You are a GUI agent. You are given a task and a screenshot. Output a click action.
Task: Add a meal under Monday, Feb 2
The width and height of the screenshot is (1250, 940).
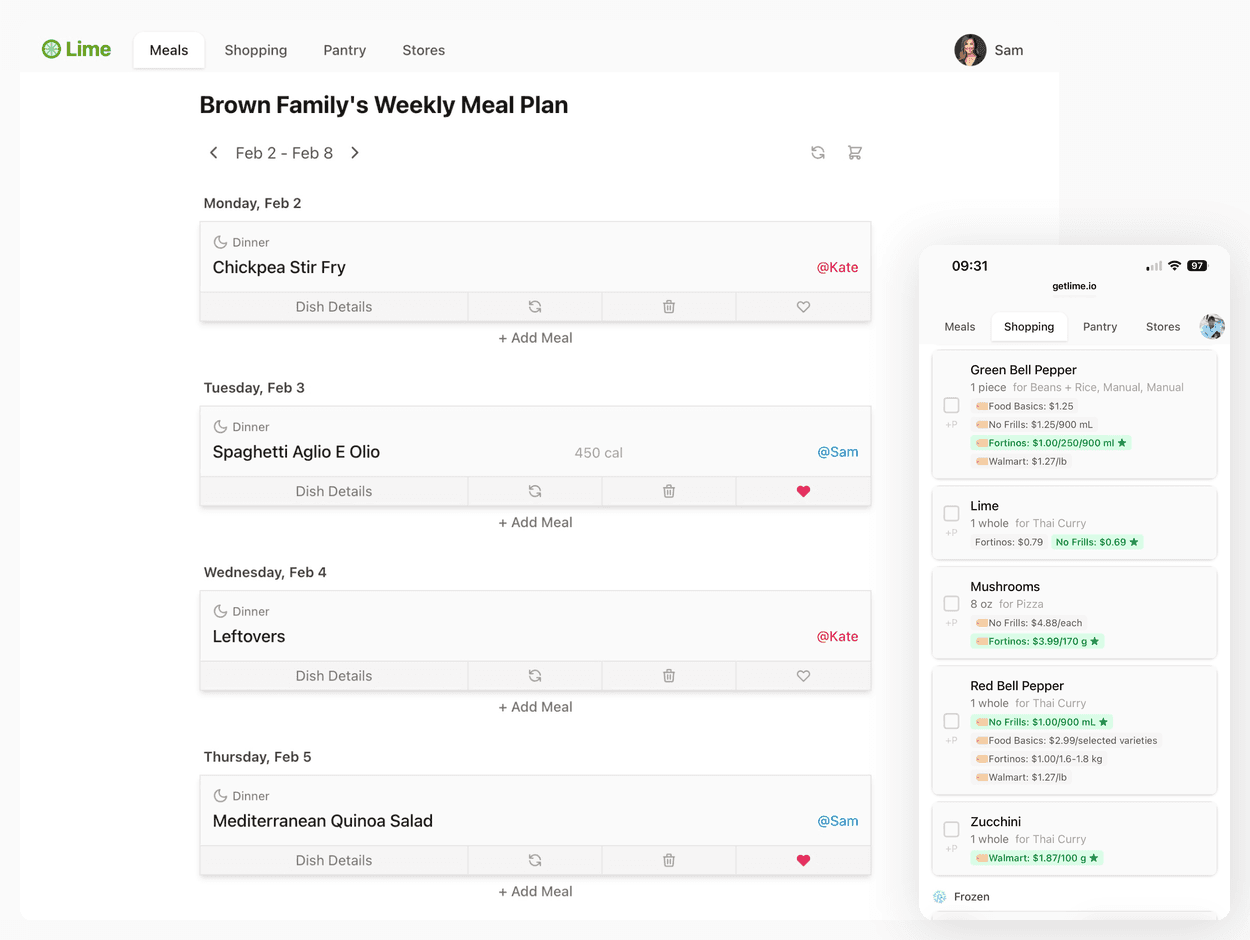[x=535, y=338]
